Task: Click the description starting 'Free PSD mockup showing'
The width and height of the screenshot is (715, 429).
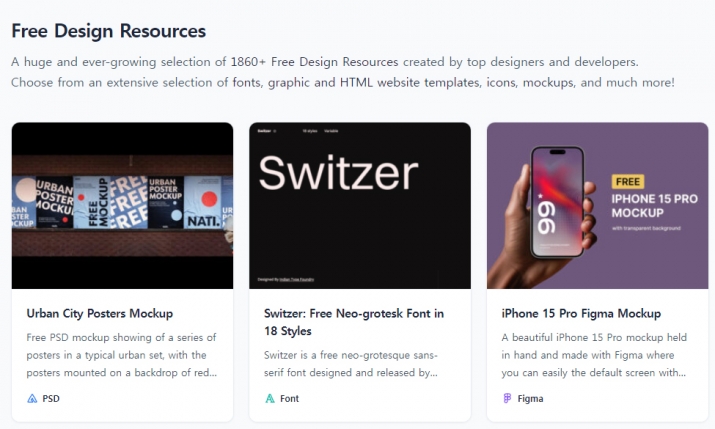Action: point(122,355)
